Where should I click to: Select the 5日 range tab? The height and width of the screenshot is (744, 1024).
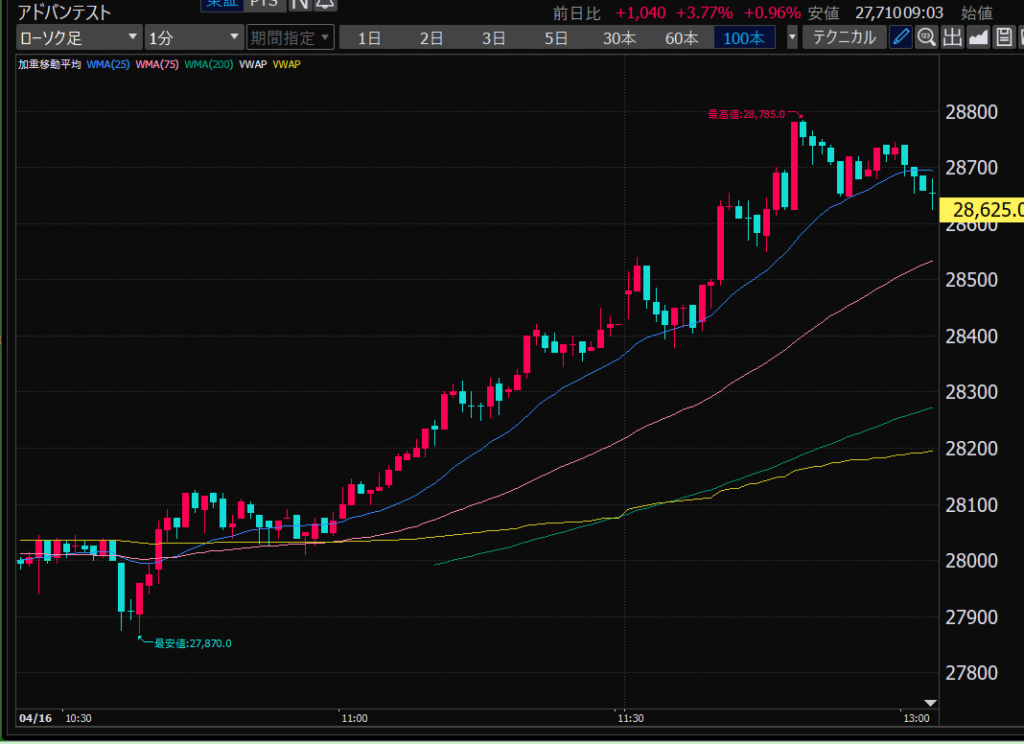[x=556, y=38]
